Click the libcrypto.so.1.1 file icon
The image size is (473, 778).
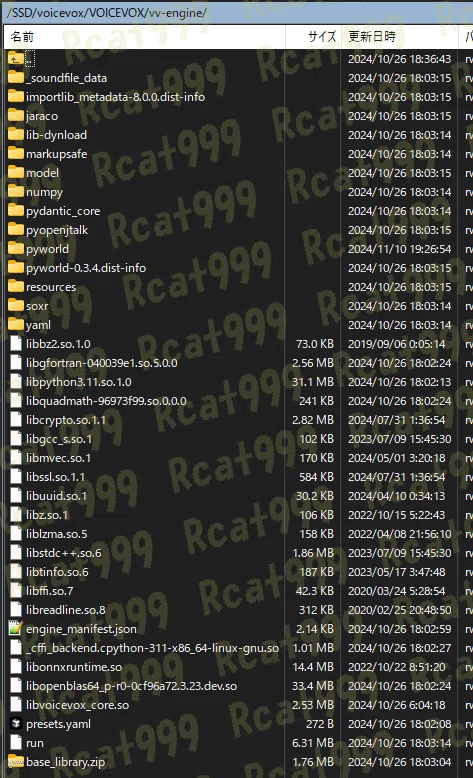16,420
